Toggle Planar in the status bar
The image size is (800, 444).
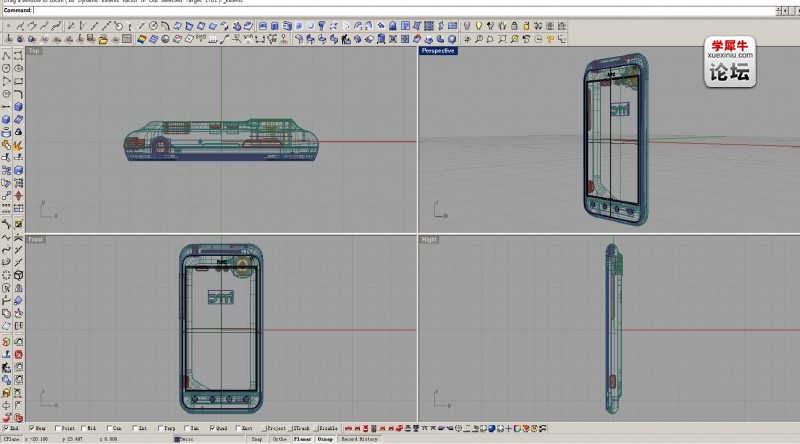point(302,439)
